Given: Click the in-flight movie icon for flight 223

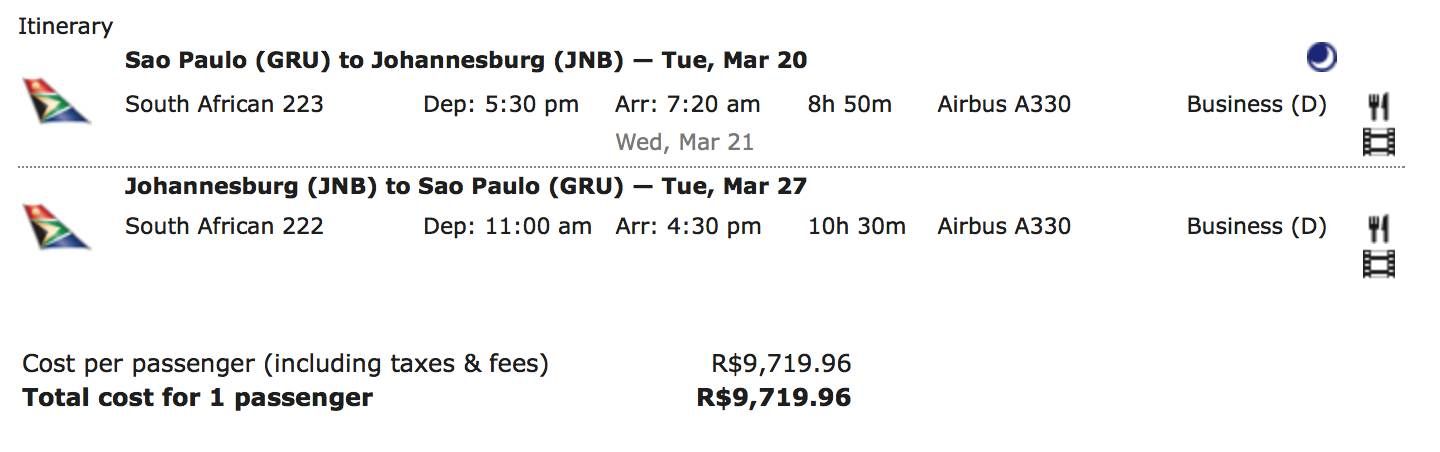Looking at the screenshot, I should (x=1379, y=142).
